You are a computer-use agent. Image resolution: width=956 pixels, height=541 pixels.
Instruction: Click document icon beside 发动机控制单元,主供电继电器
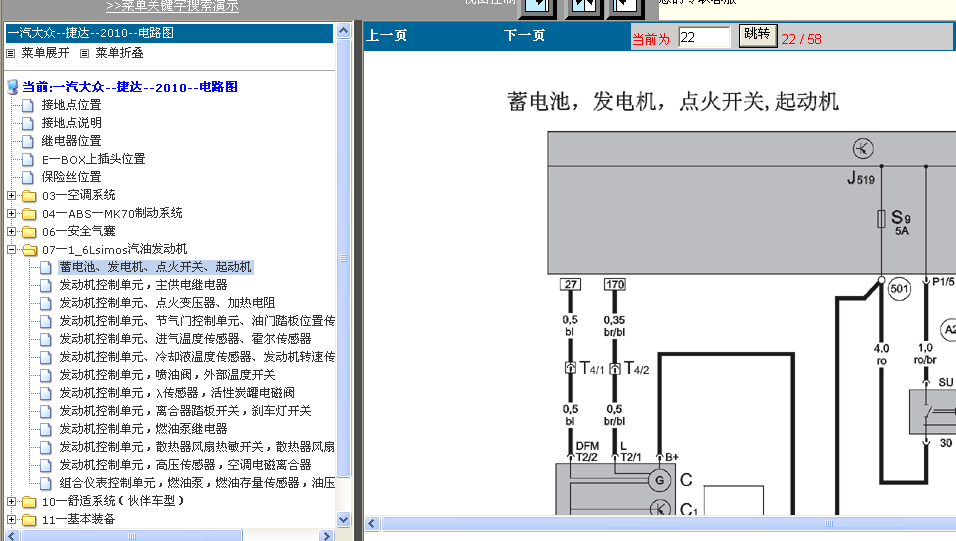46,285
